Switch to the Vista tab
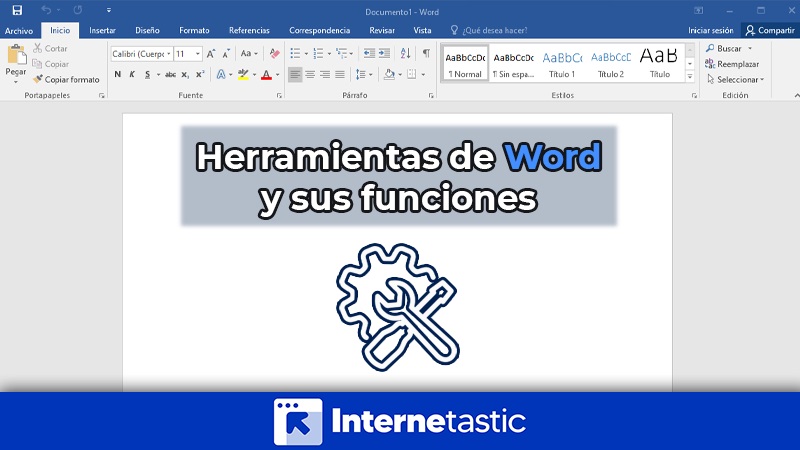The image size is (800, 450). tap(422, 31)
